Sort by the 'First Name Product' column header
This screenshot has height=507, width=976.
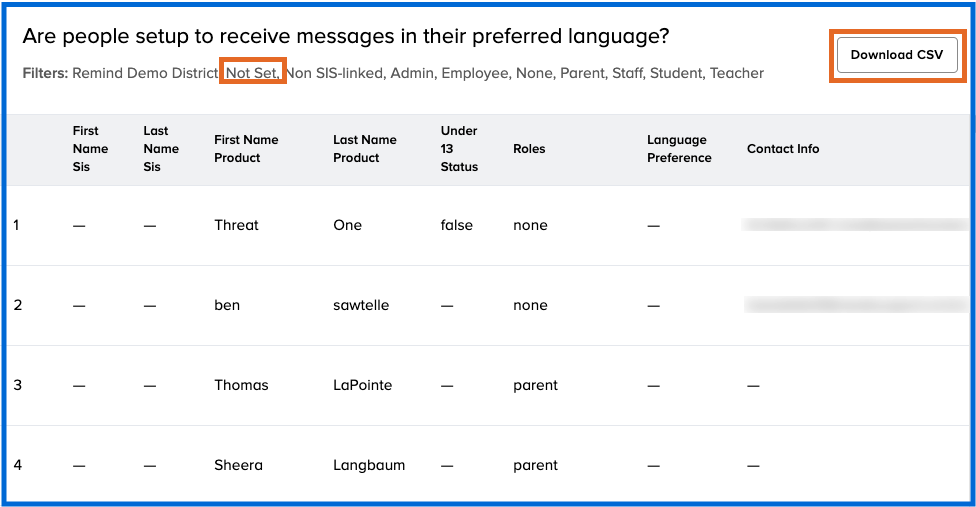pyautogui.click(x=246, y=149)
